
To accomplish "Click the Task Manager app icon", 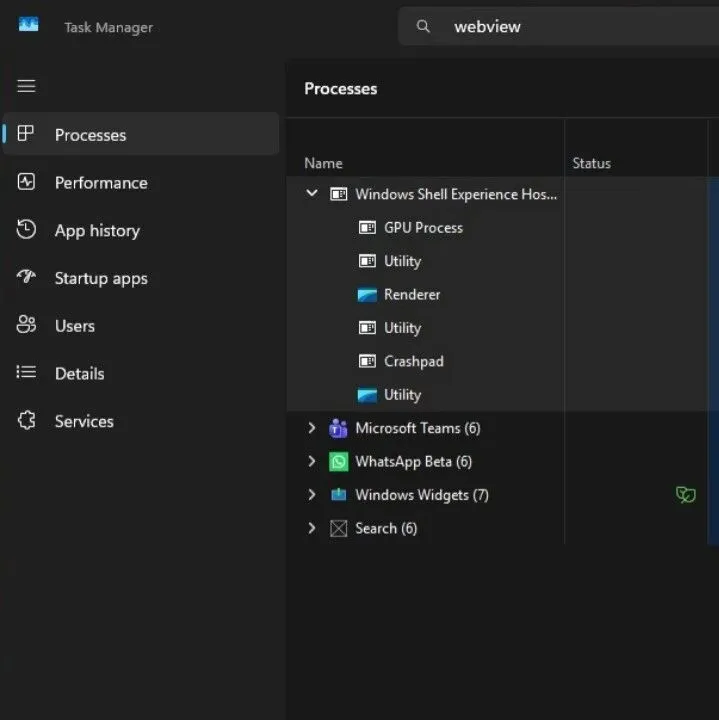I will click(x=28, y=24).
